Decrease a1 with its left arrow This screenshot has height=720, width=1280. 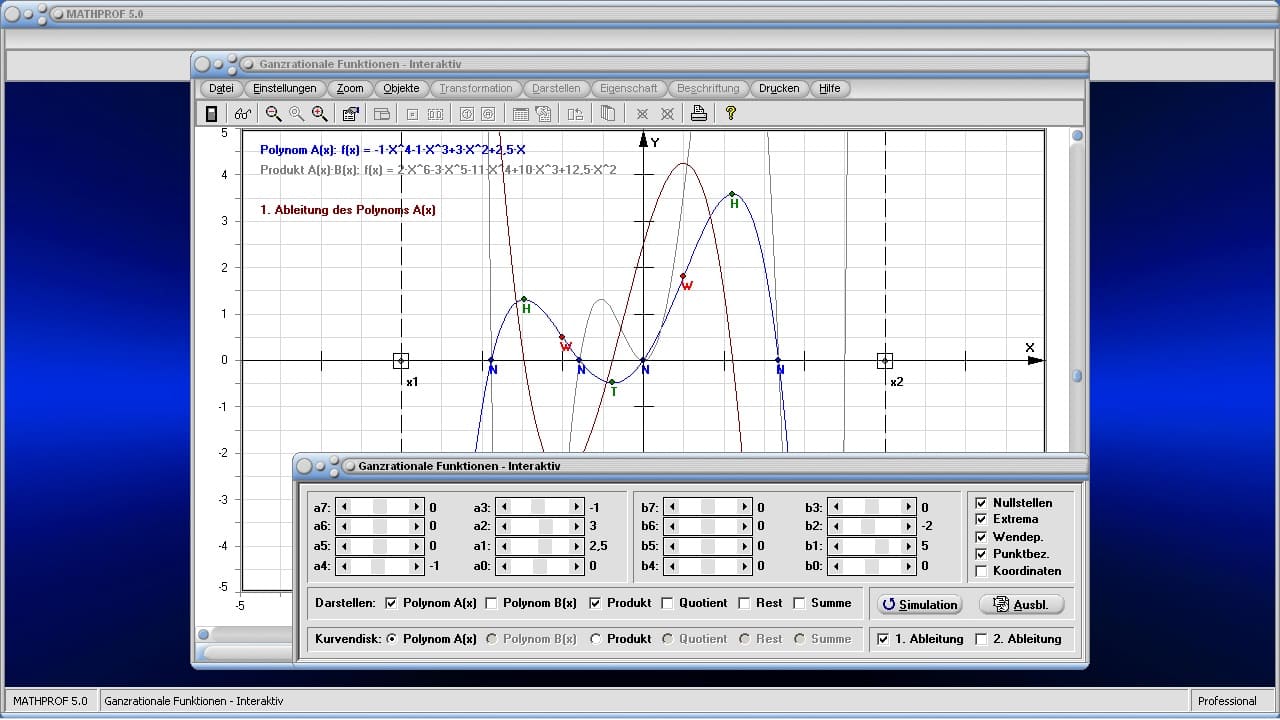point(503,546)
